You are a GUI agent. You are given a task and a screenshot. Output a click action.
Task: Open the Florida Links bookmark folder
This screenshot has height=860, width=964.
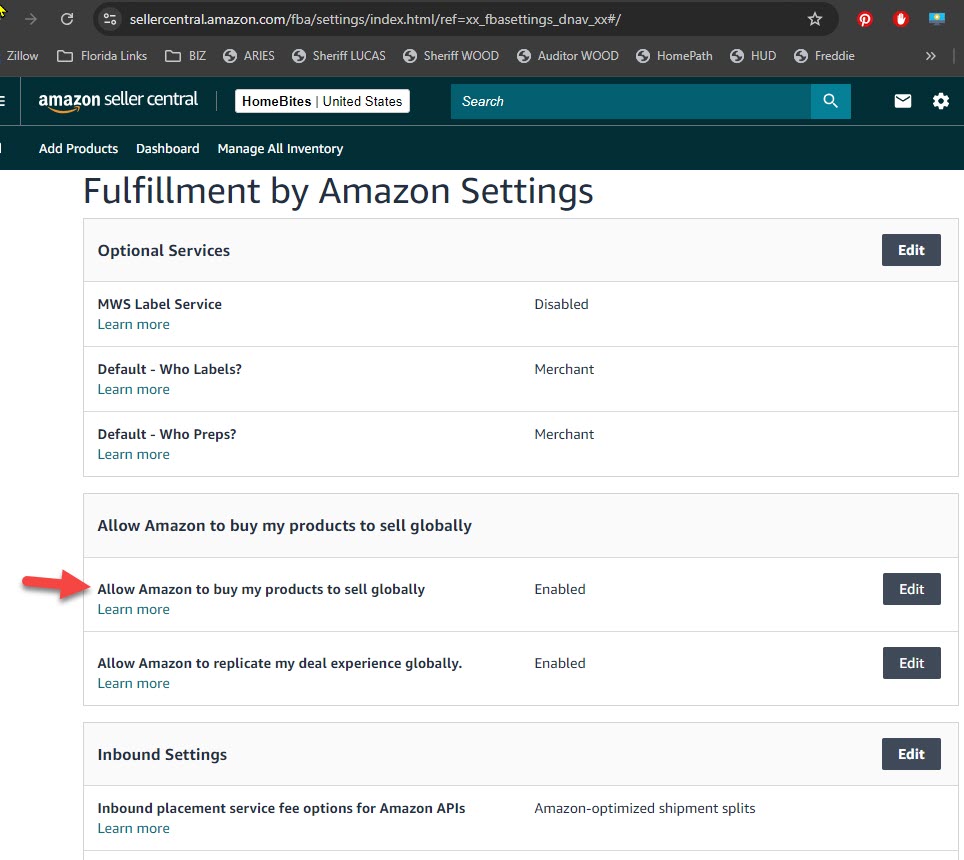click(102, 56)
